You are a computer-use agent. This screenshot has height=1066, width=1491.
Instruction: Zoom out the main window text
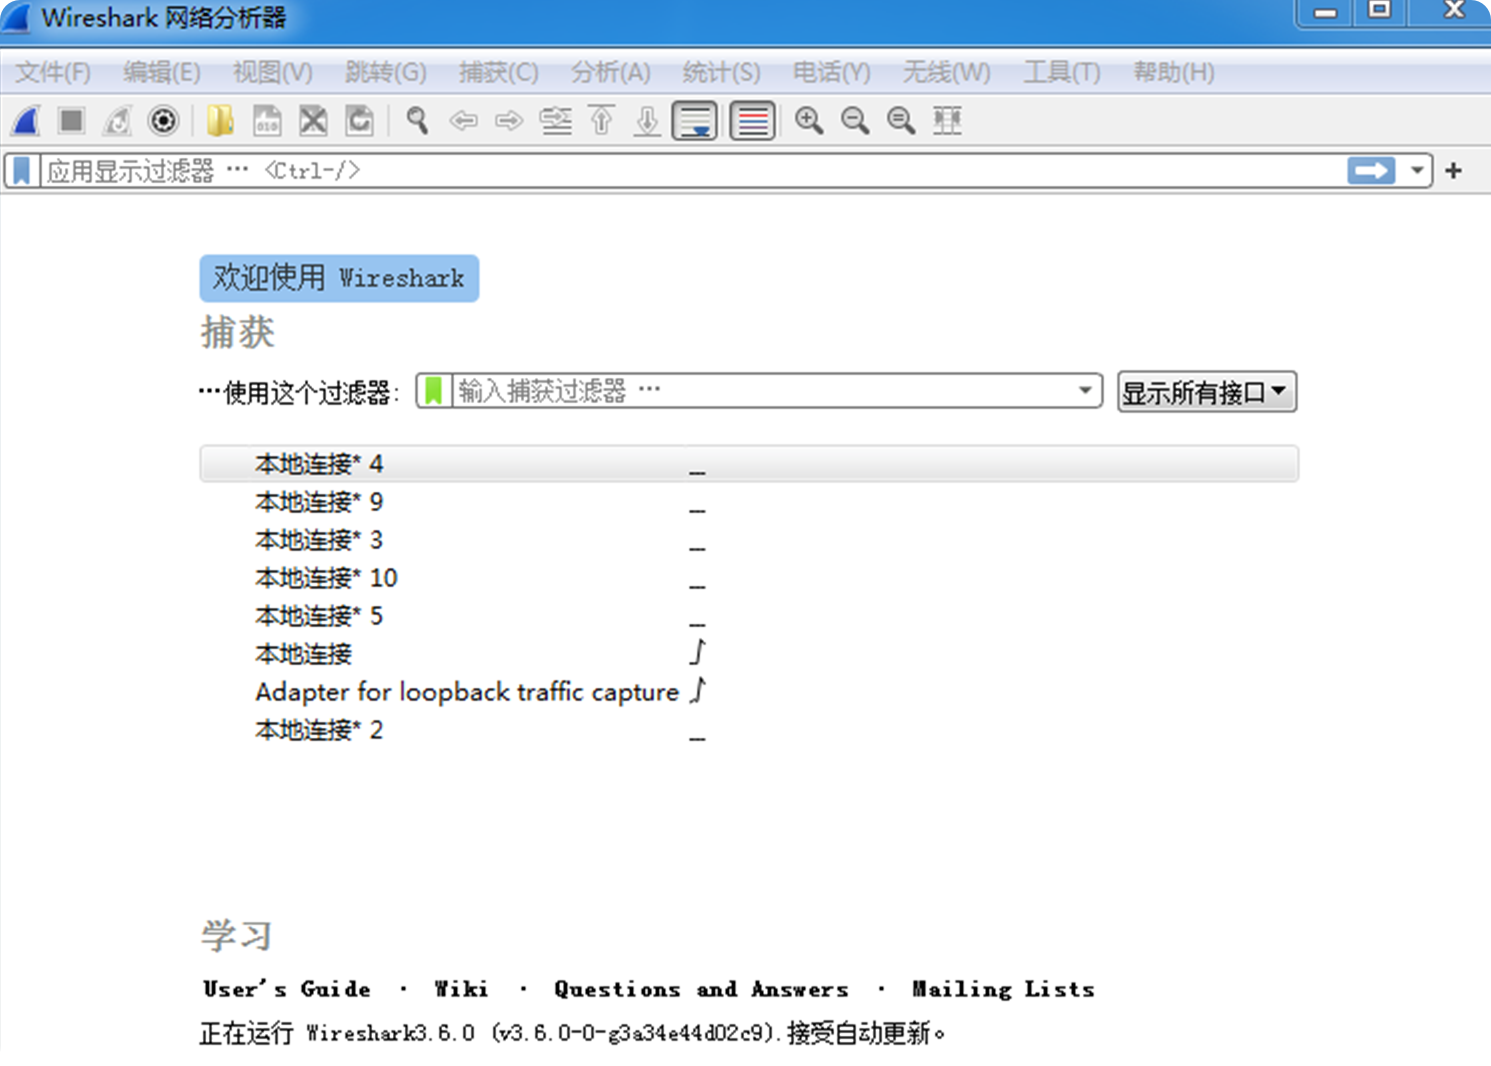coord(854,121)
